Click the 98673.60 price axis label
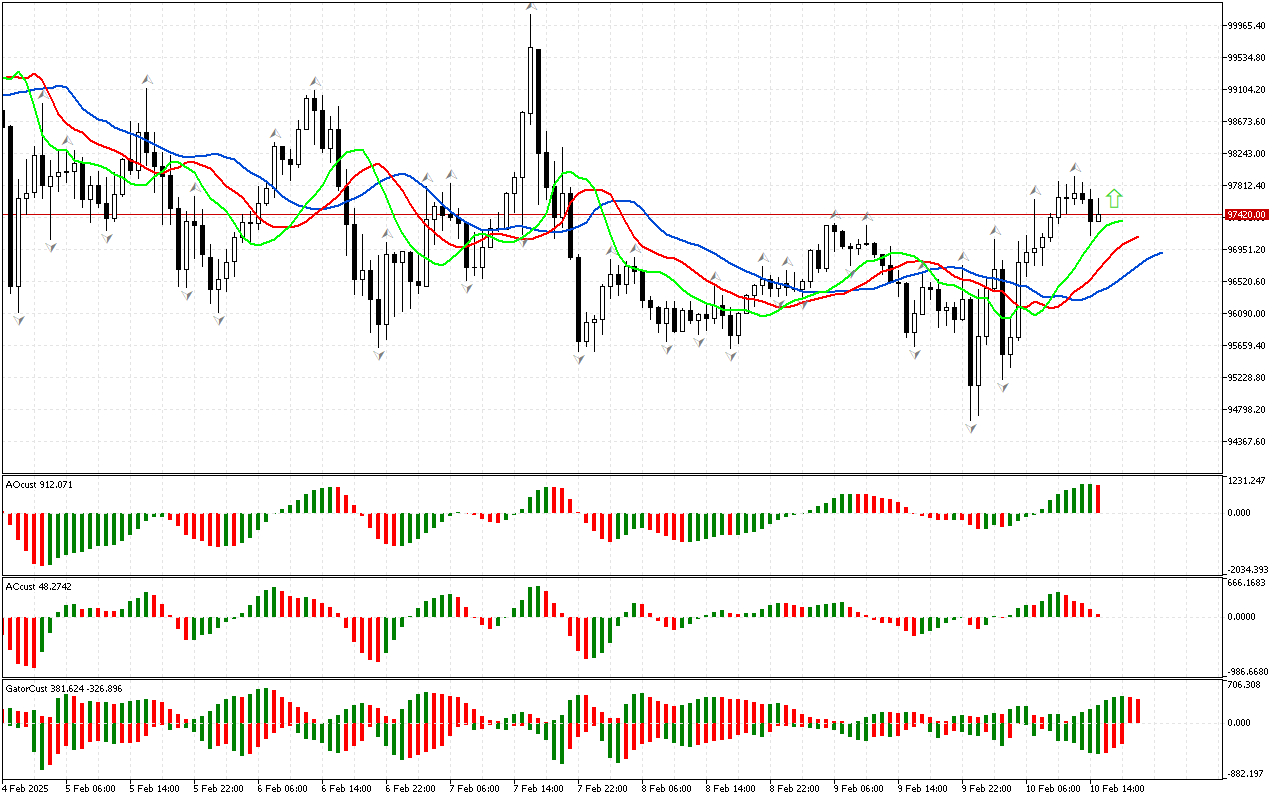Screen dimensions: 1280x800 [x=1247, y=122]
